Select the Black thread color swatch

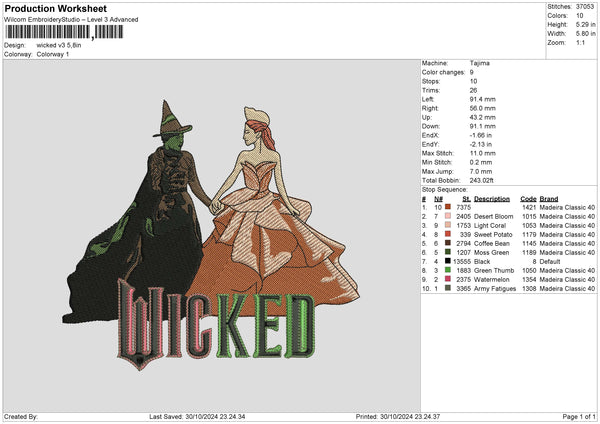(448, 261)
